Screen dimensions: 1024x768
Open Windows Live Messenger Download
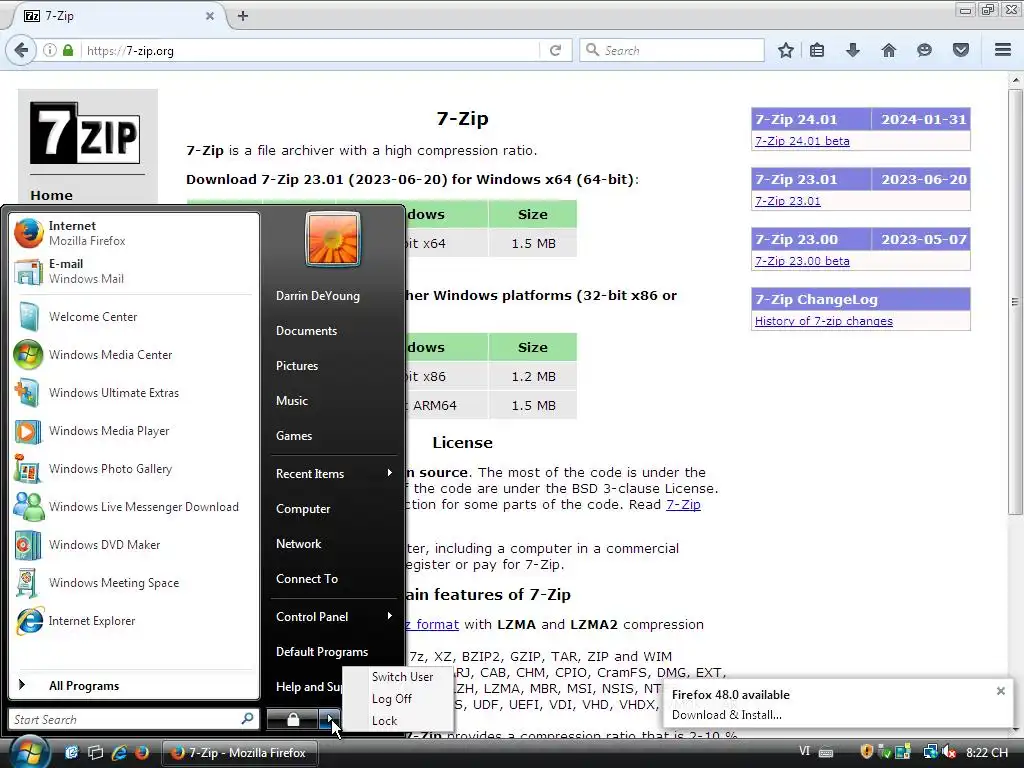coord(134,507)
